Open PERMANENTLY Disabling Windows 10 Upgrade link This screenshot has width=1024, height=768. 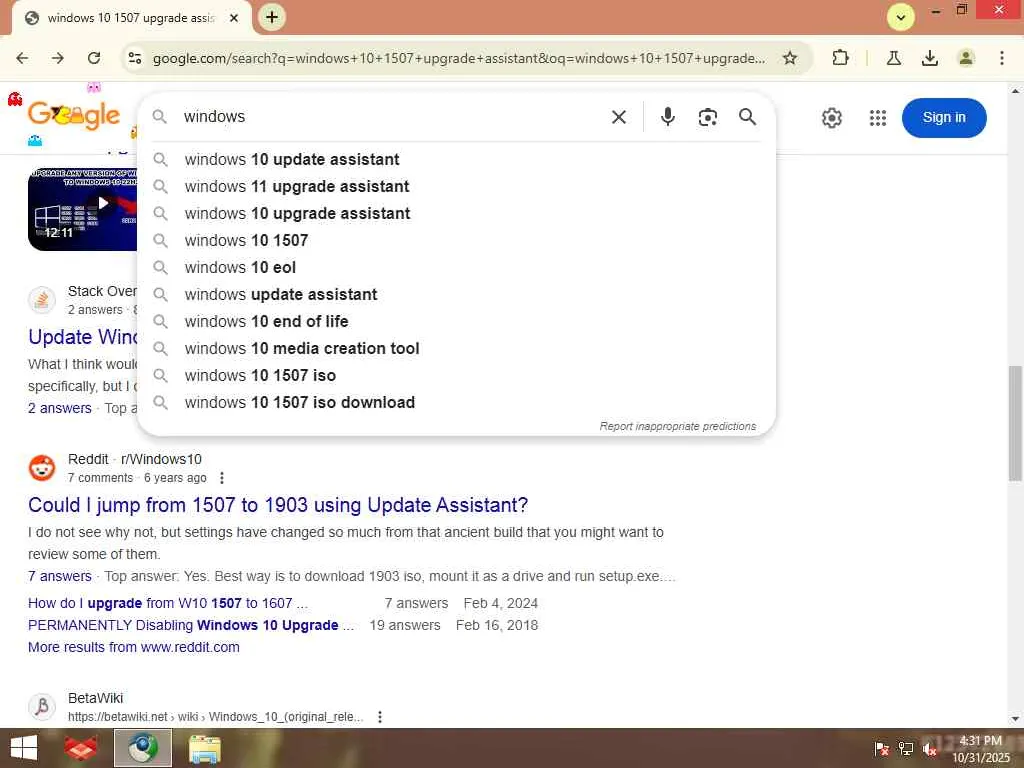coord(191,626)
